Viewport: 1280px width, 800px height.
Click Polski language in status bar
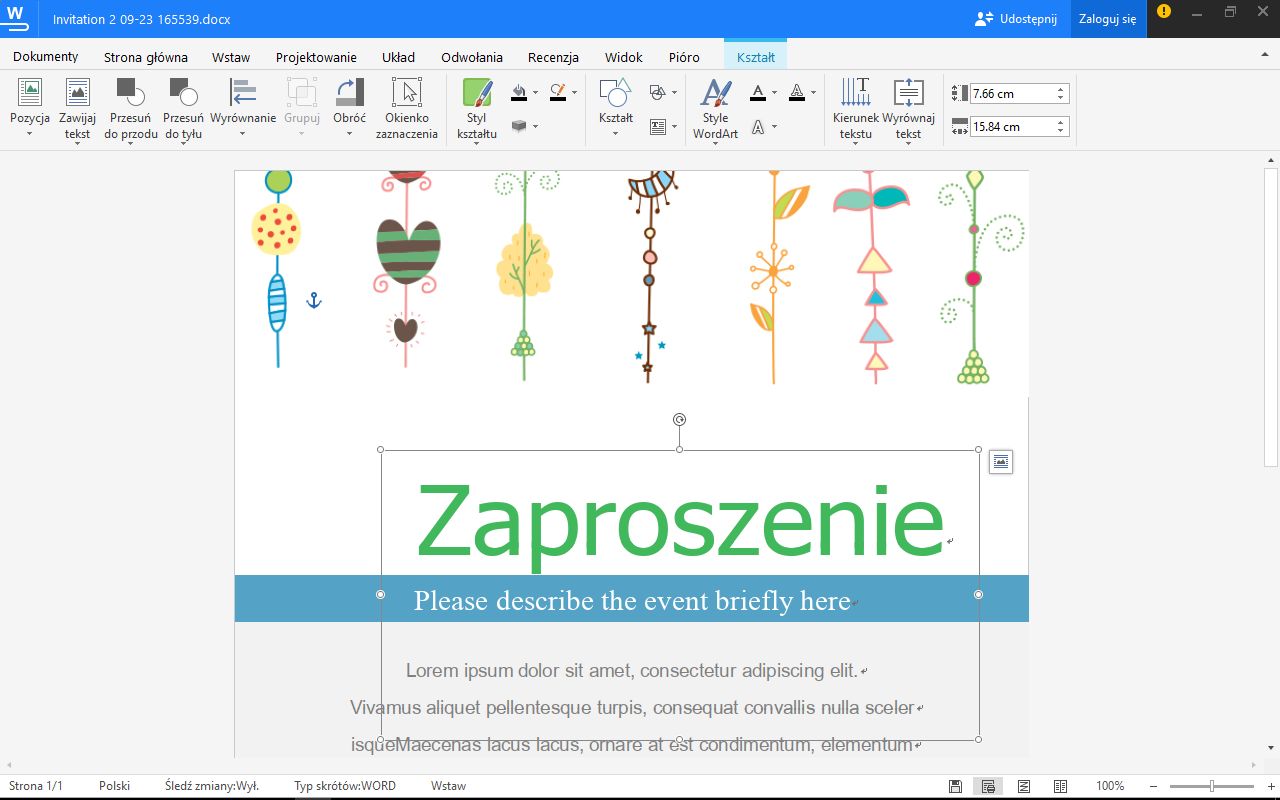[x=115, y=786]
